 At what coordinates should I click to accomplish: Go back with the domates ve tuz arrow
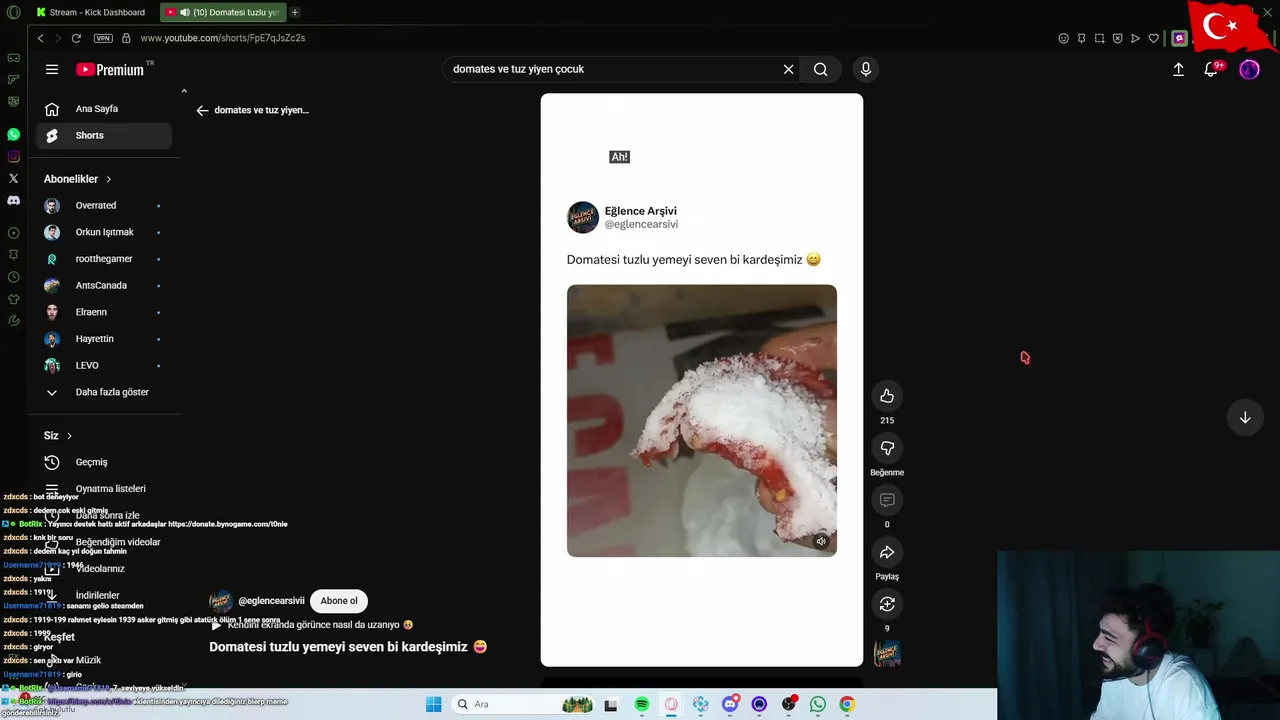(202, 110)
